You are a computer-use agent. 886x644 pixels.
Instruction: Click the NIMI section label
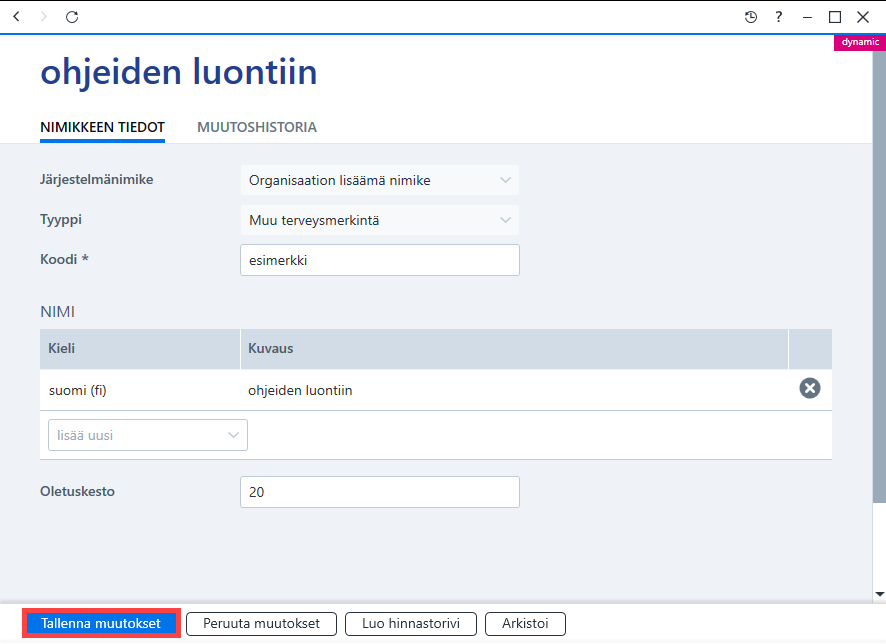(58, 312)
